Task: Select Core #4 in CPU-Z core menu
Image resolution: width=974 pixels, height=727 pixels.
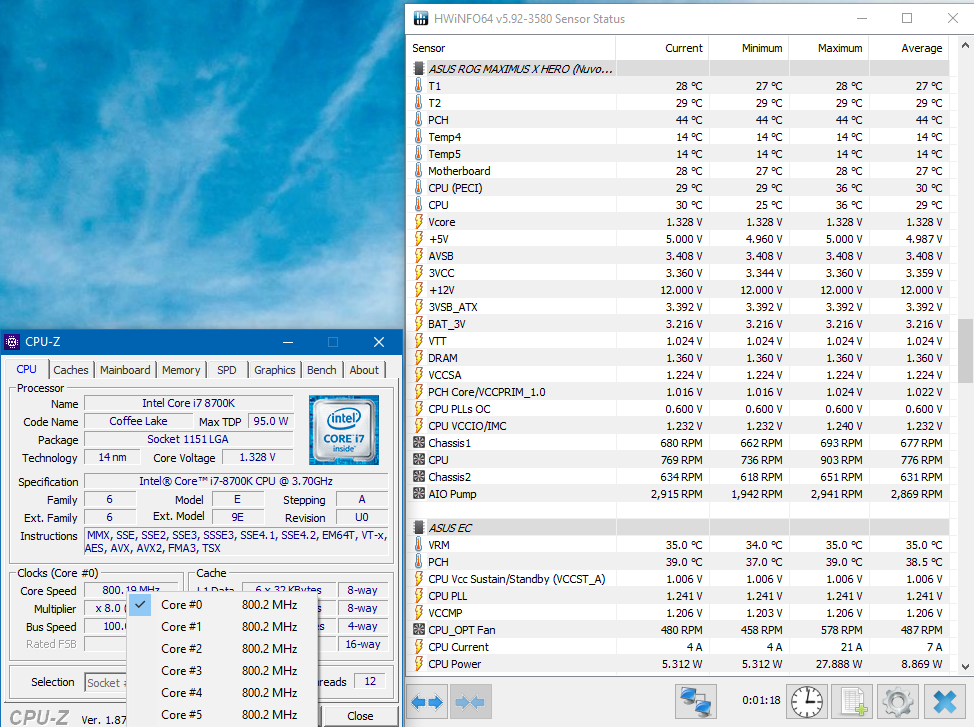Action: [222, 693]
